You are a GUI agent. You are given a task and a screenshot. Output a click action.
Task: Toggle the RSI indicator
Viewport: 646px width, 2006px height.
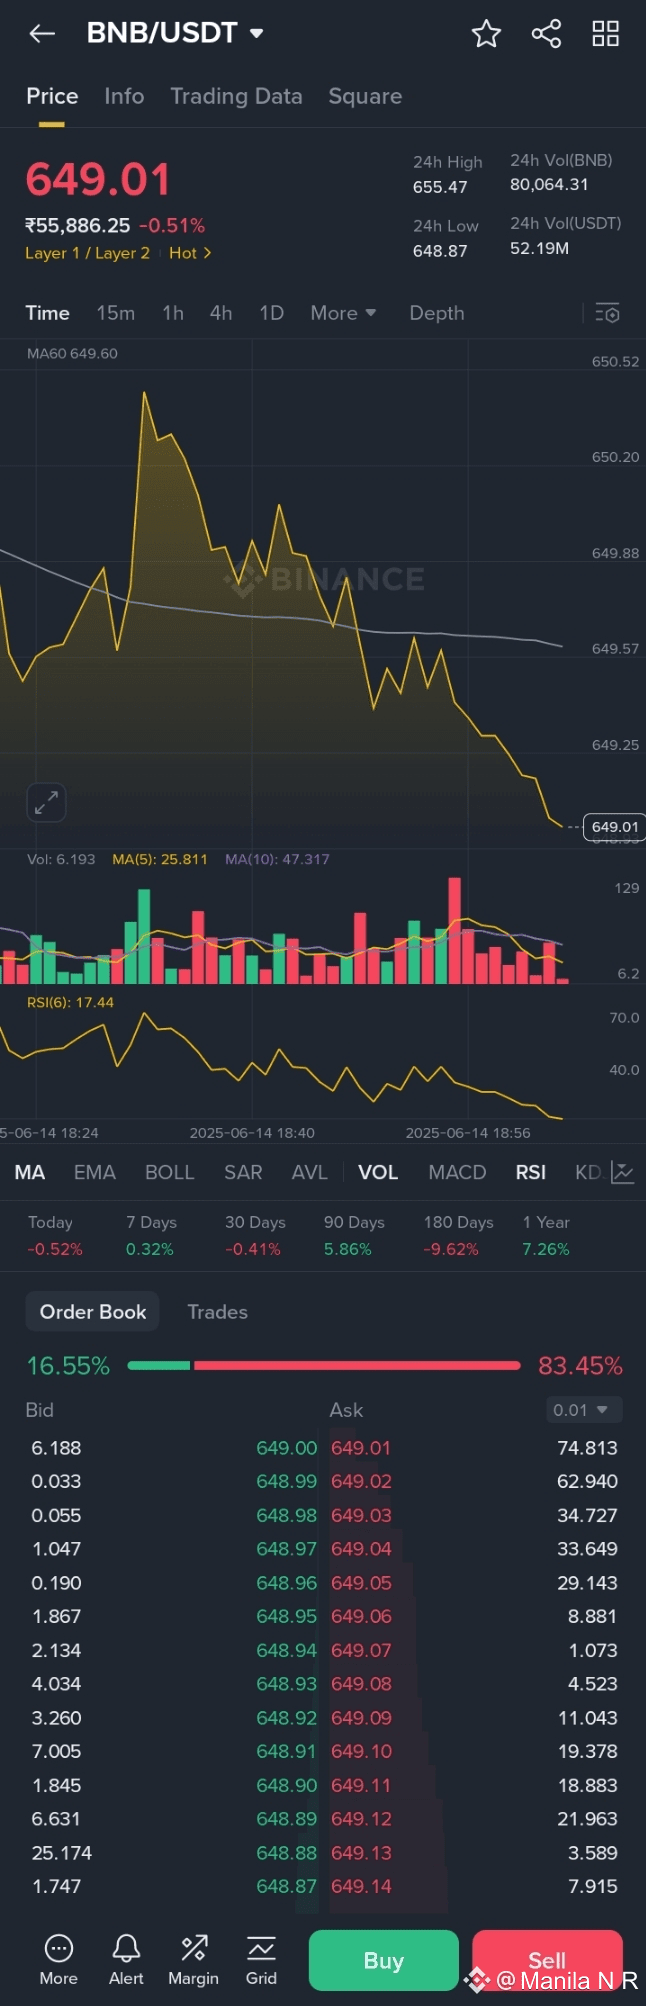pyautogui.click(x=531, y=1172)
